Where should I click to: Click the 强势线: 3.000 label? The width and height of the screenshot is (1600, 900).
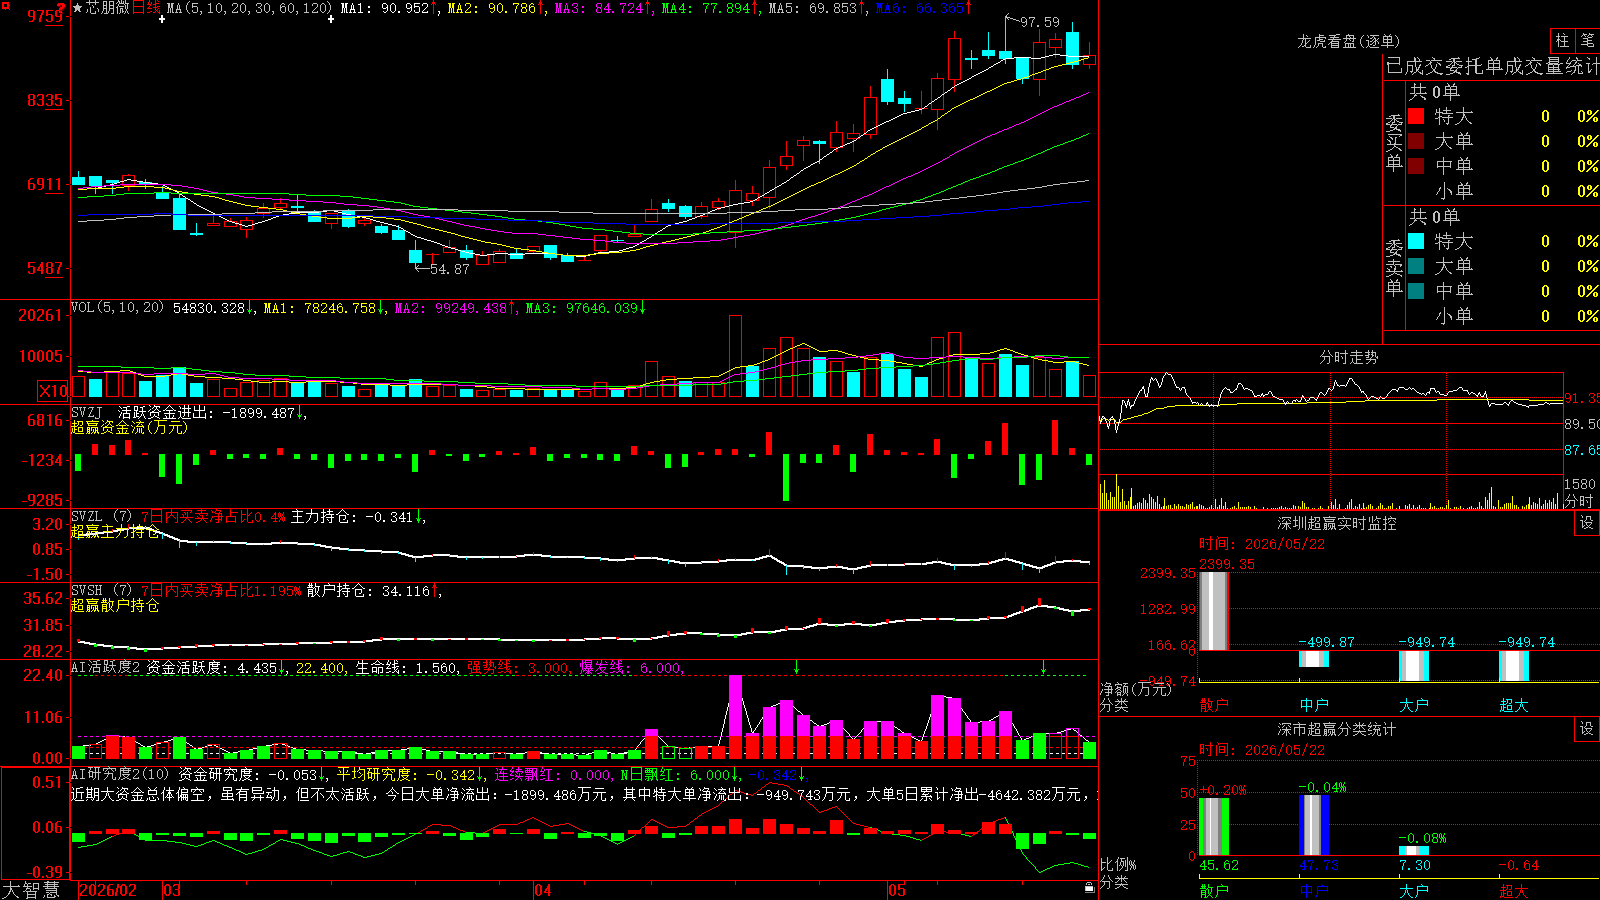click(x=519, y=668)
